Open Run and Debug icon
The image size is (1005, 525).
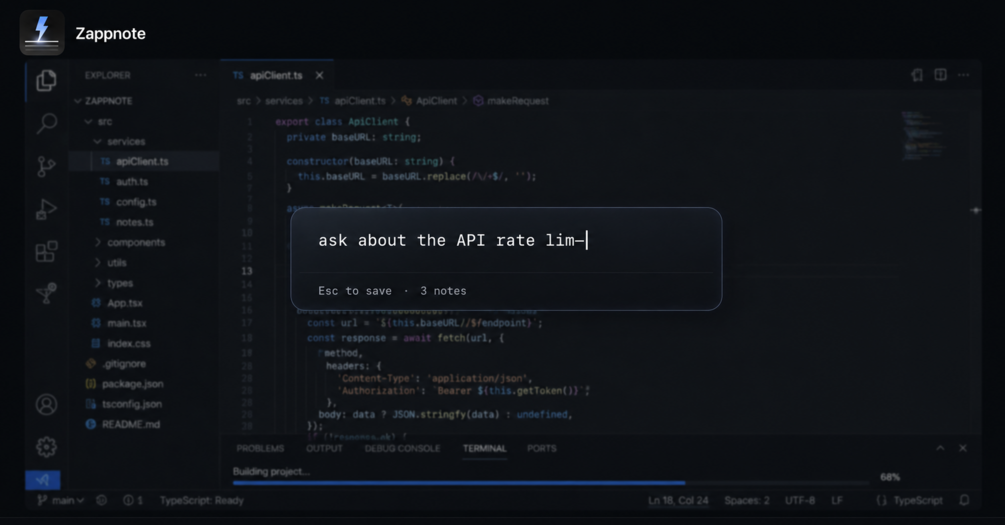tap(46, 209)
